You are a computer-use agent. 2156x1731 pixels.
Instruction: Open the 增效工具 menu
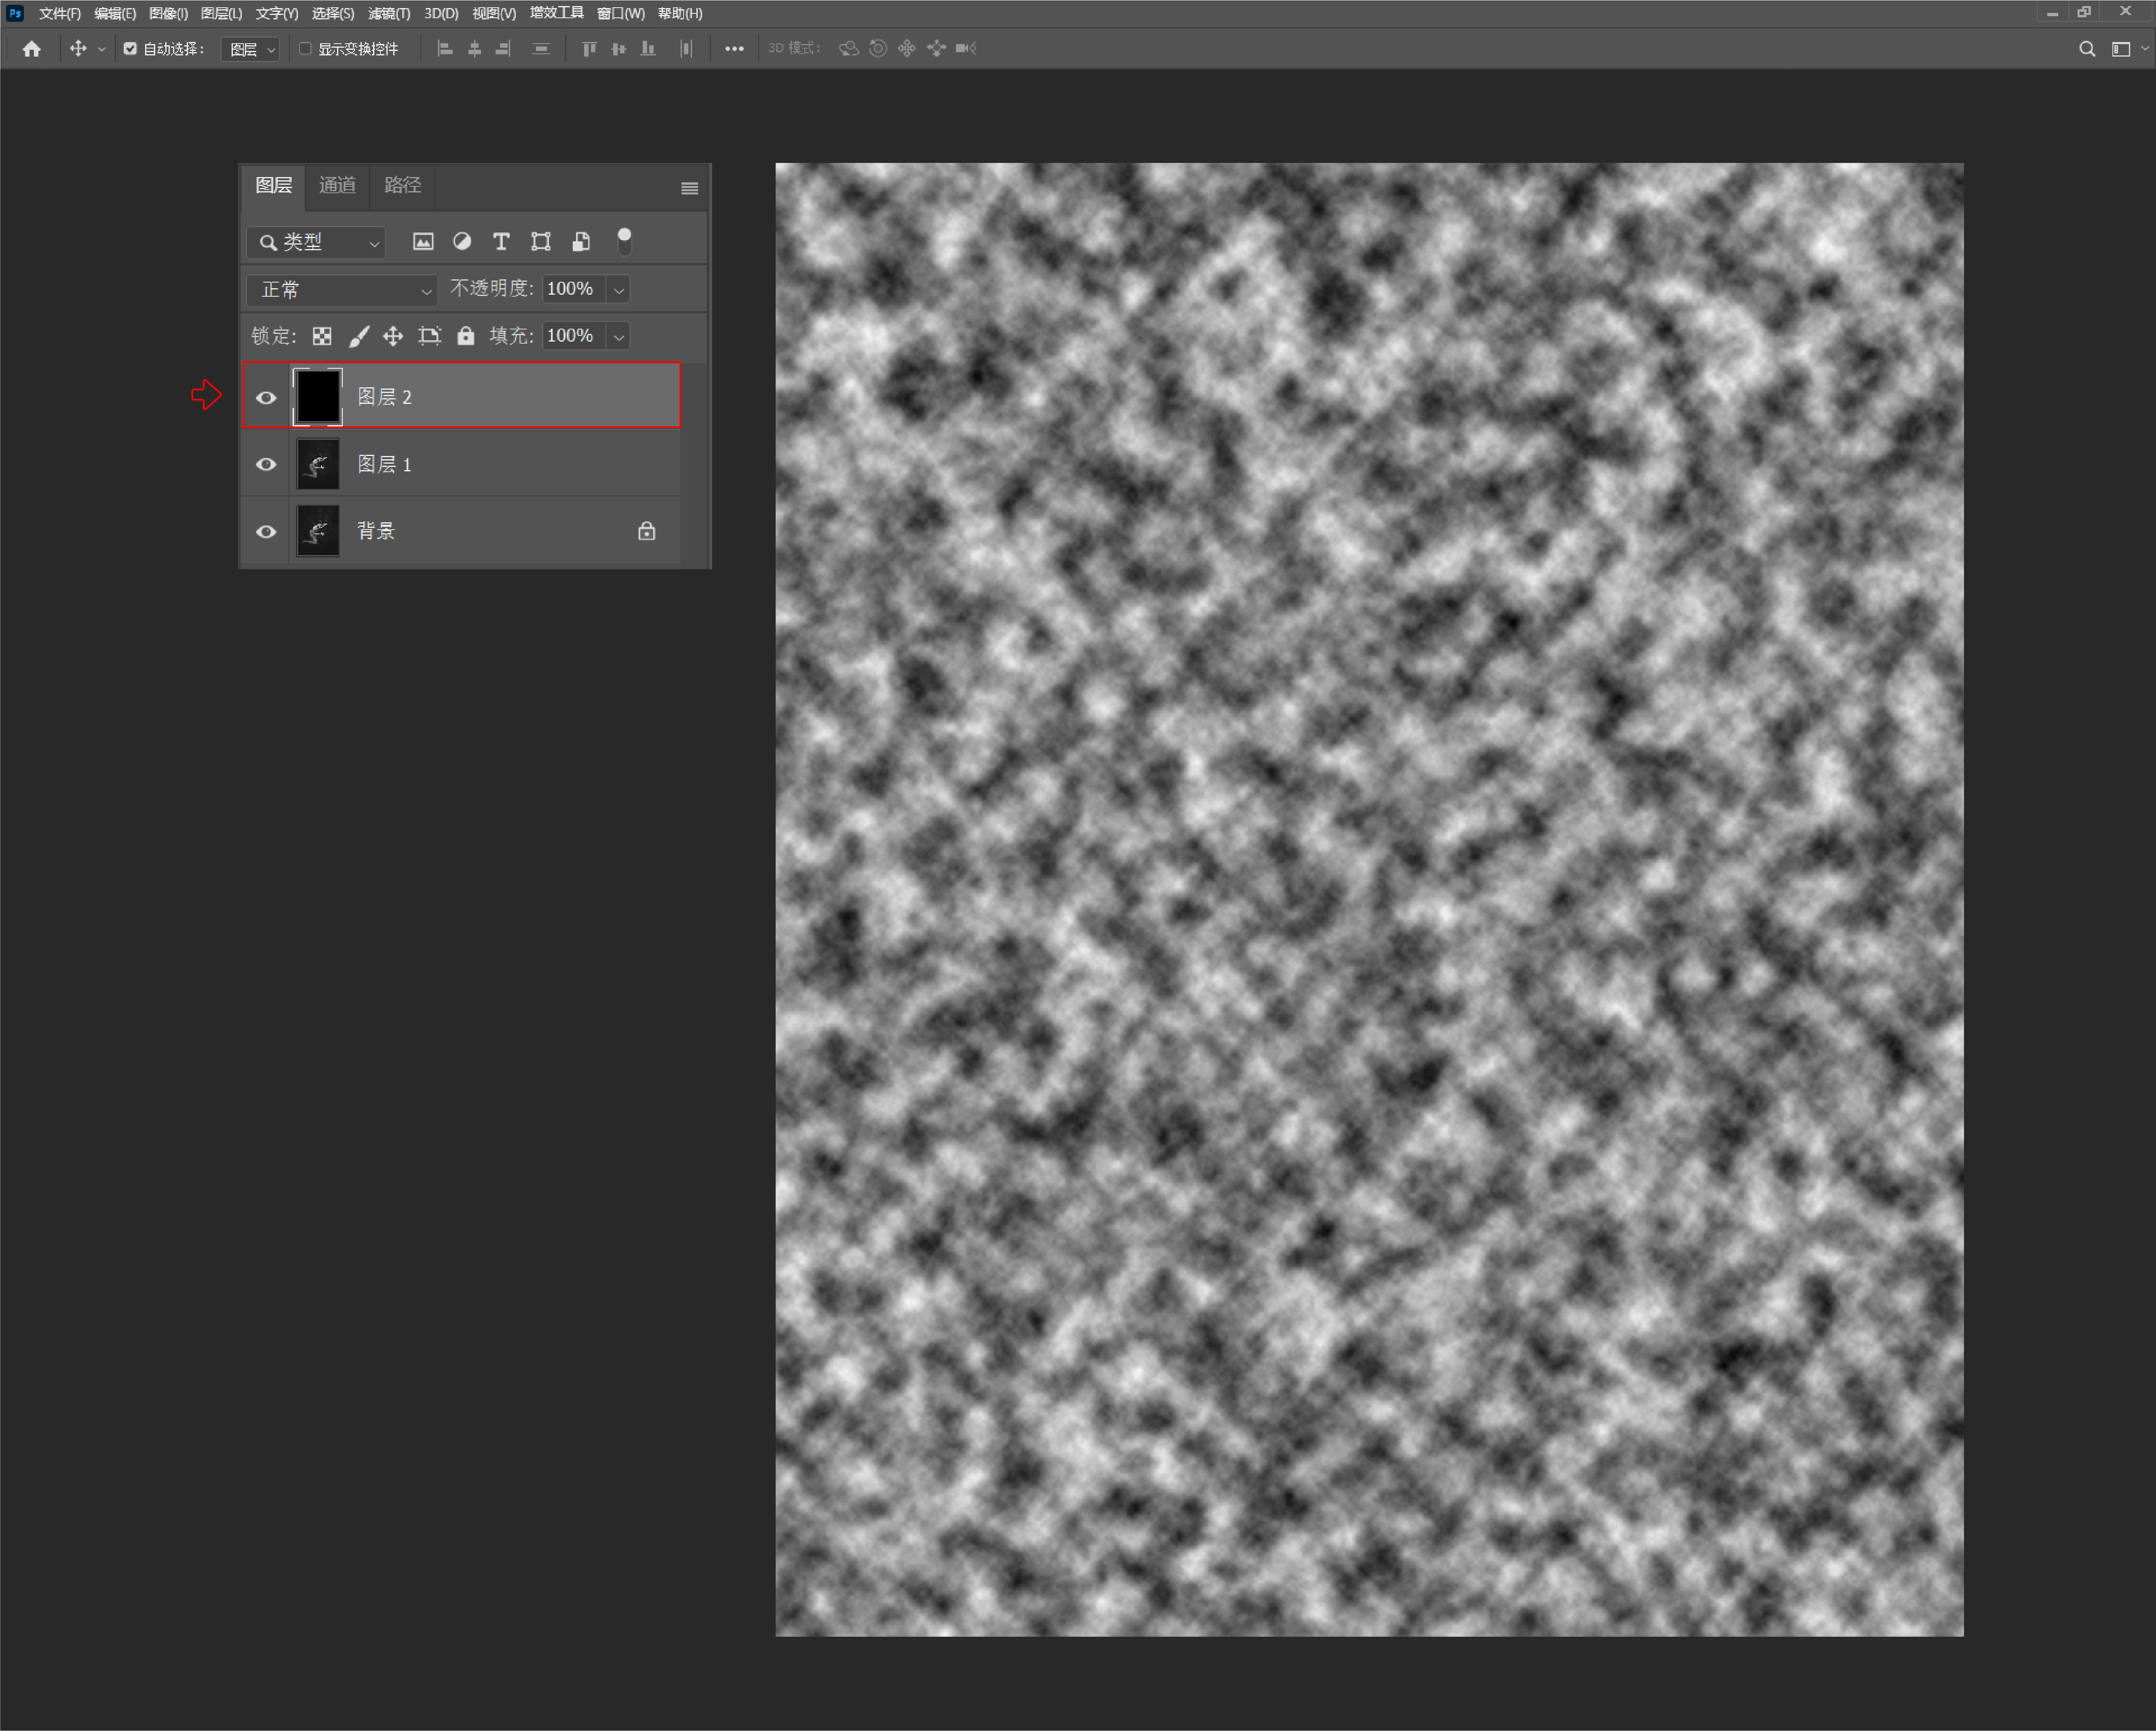557,13
